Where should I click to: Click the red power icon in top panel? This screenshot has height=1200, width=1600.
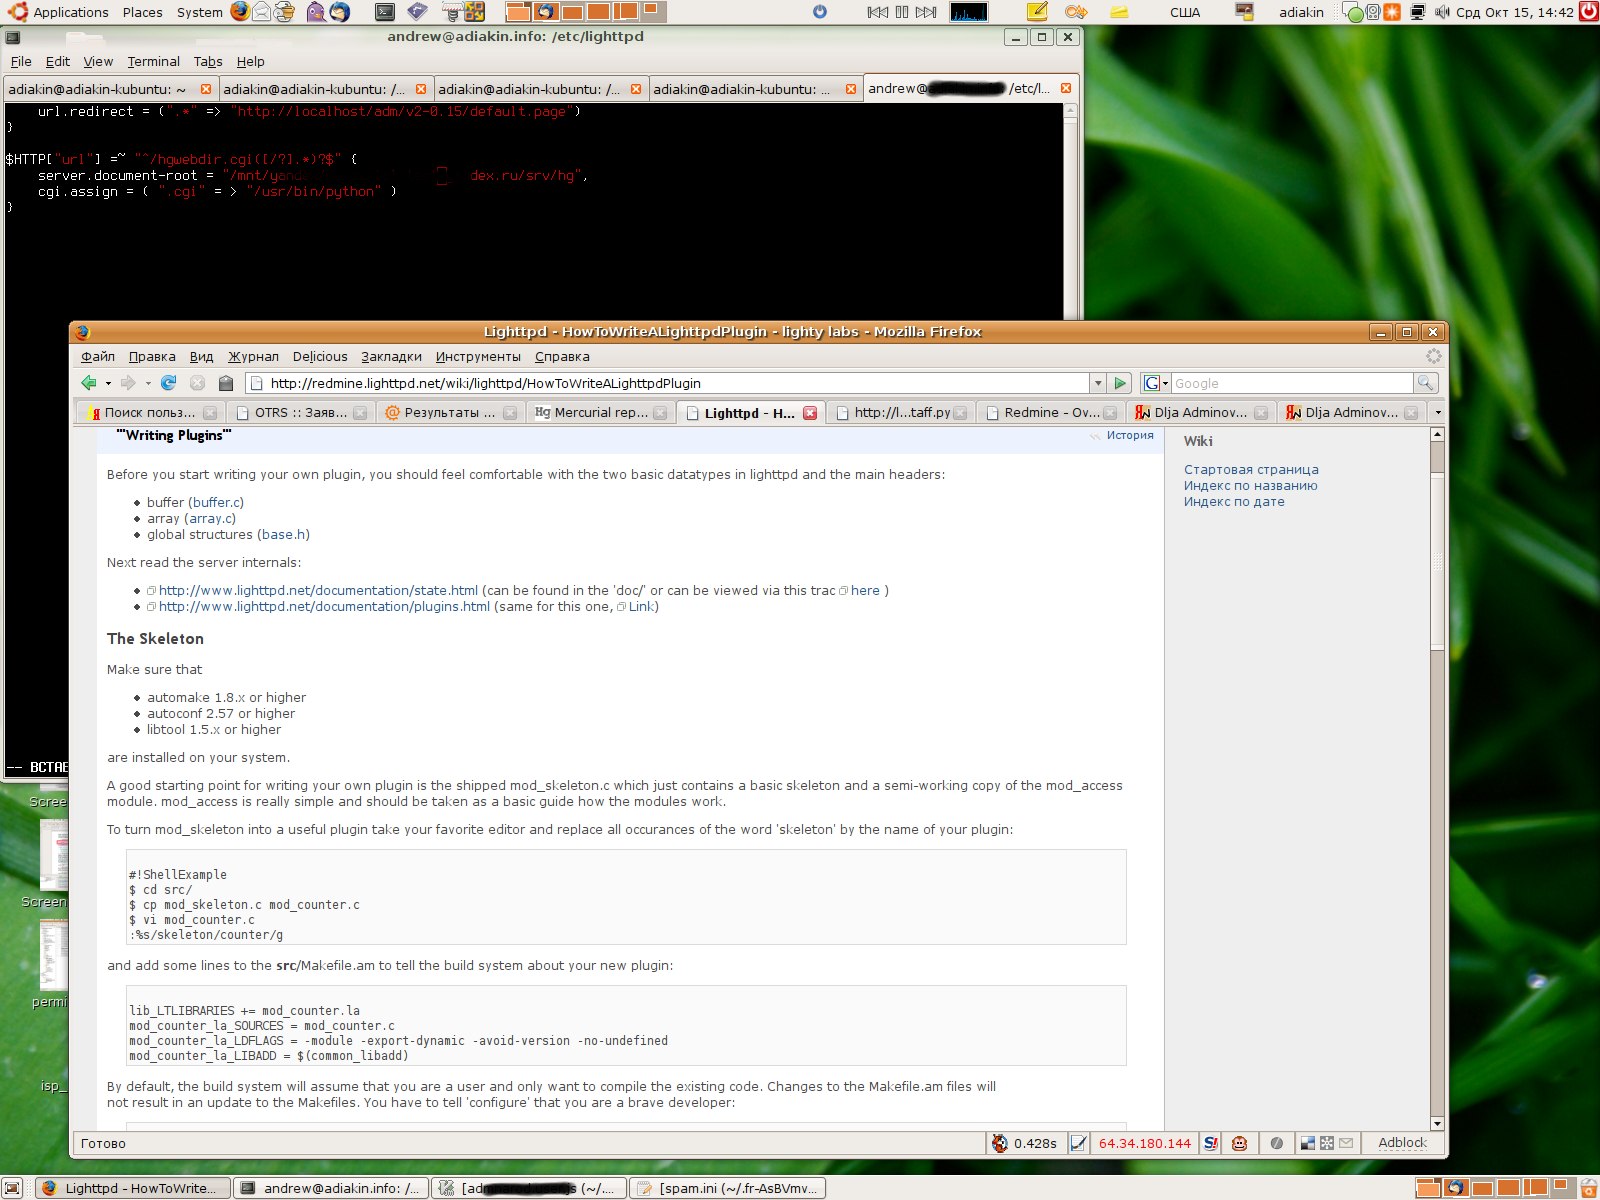1588,12
